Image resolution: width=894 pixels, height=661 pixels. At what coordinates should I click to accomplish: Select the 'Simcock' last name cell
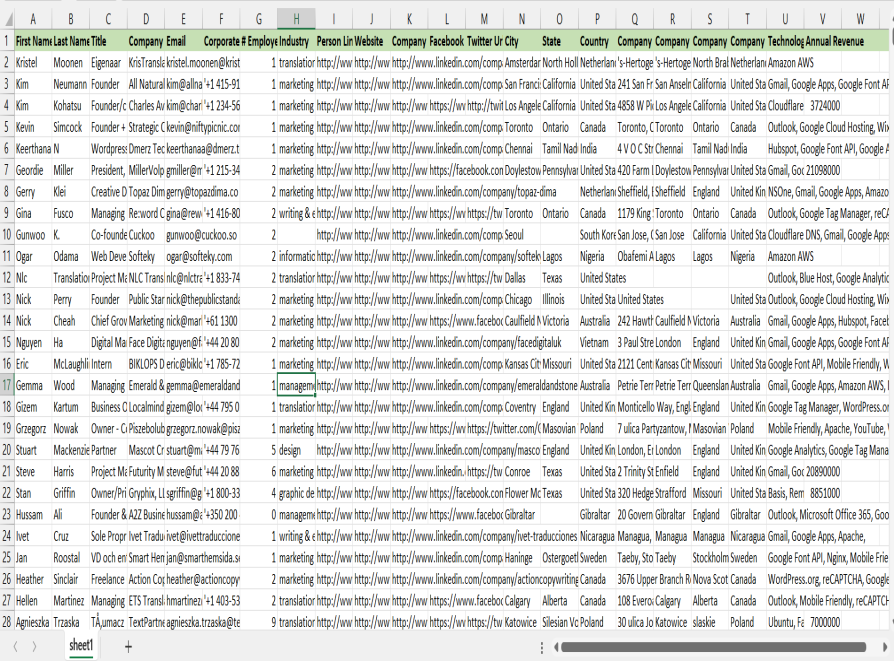(71, 127)
